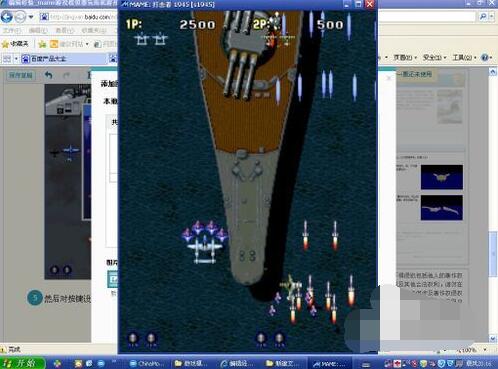Open the 页面 command bar menu
The width and height of the screenshot is (498, 369).
[x=405, y=58]
